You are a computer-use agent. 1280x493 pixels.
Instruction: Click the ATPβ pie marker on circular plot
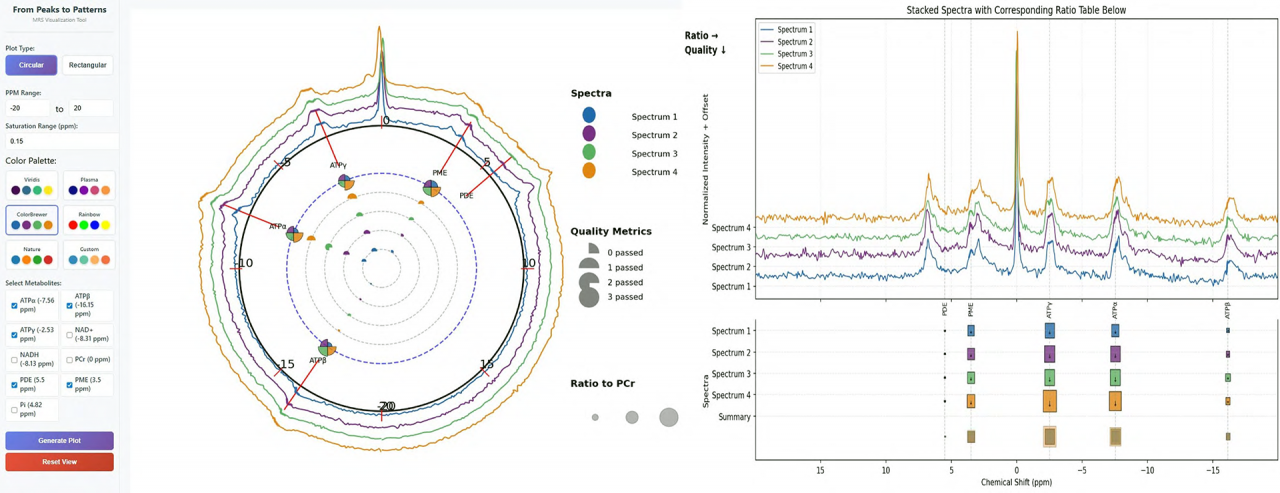[x=327, y=348]
